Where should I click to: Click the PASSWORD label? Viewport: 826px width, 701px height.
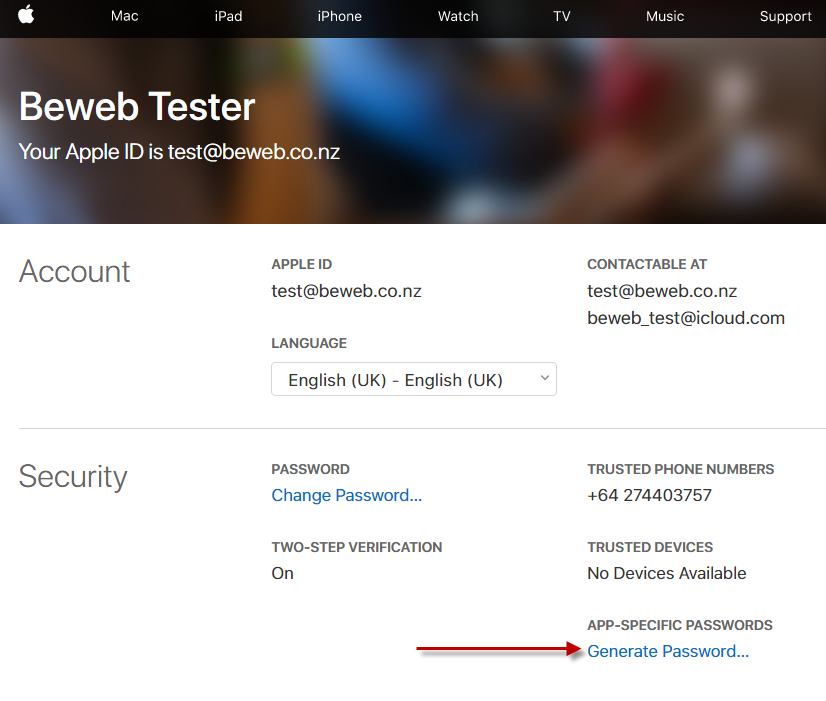click(x=310, y=469)
